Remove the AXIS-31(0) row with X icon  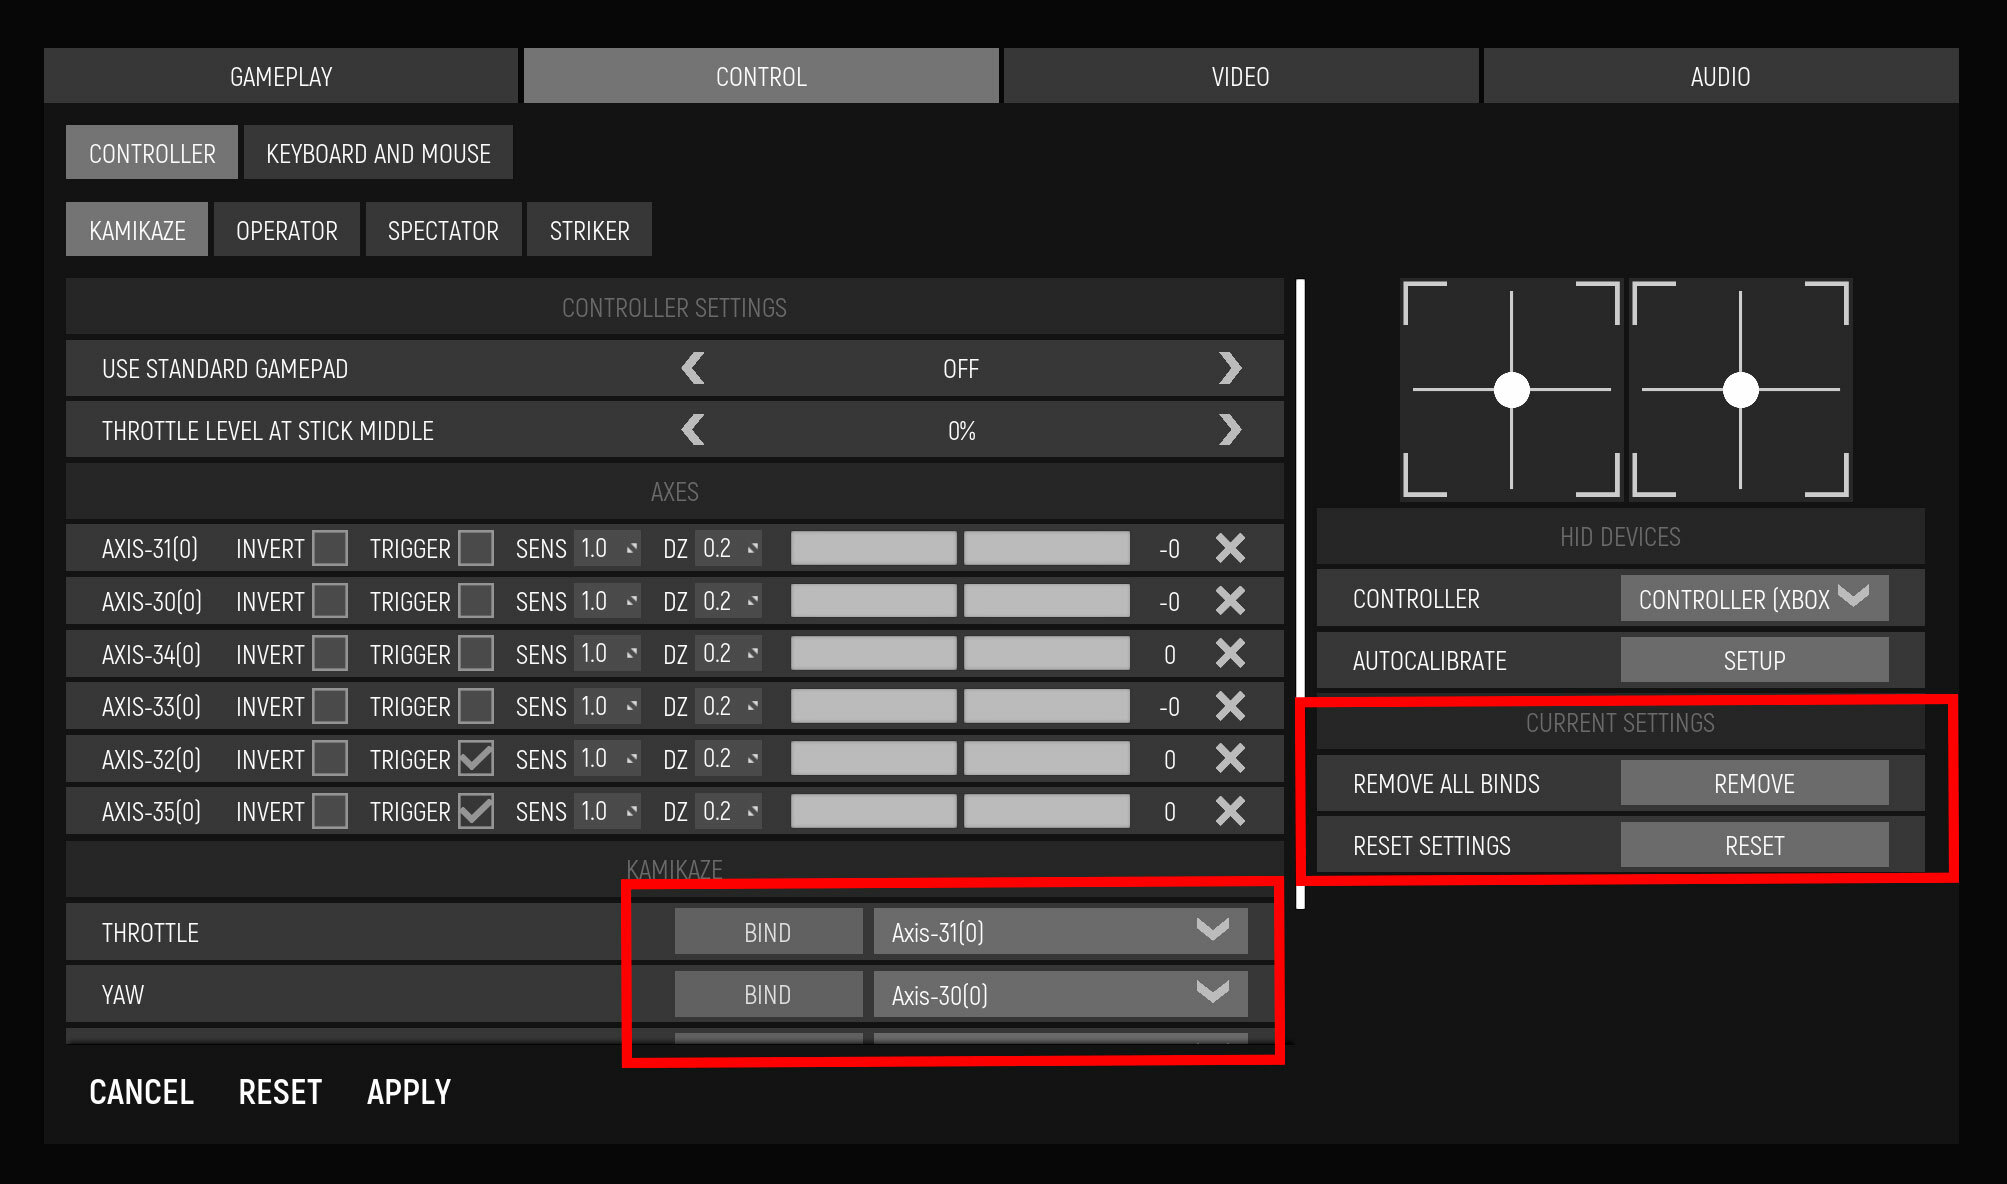tap(1230, 548)
